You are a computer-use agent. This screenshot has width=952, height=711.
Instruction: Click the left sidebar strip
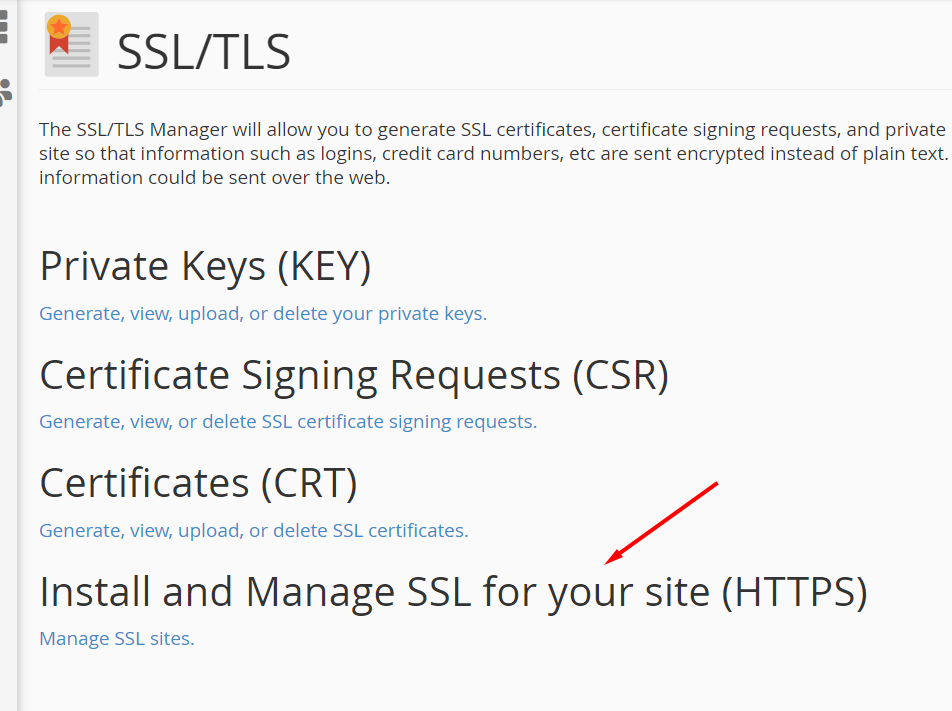pyautogui.click(x=8, y=355)
